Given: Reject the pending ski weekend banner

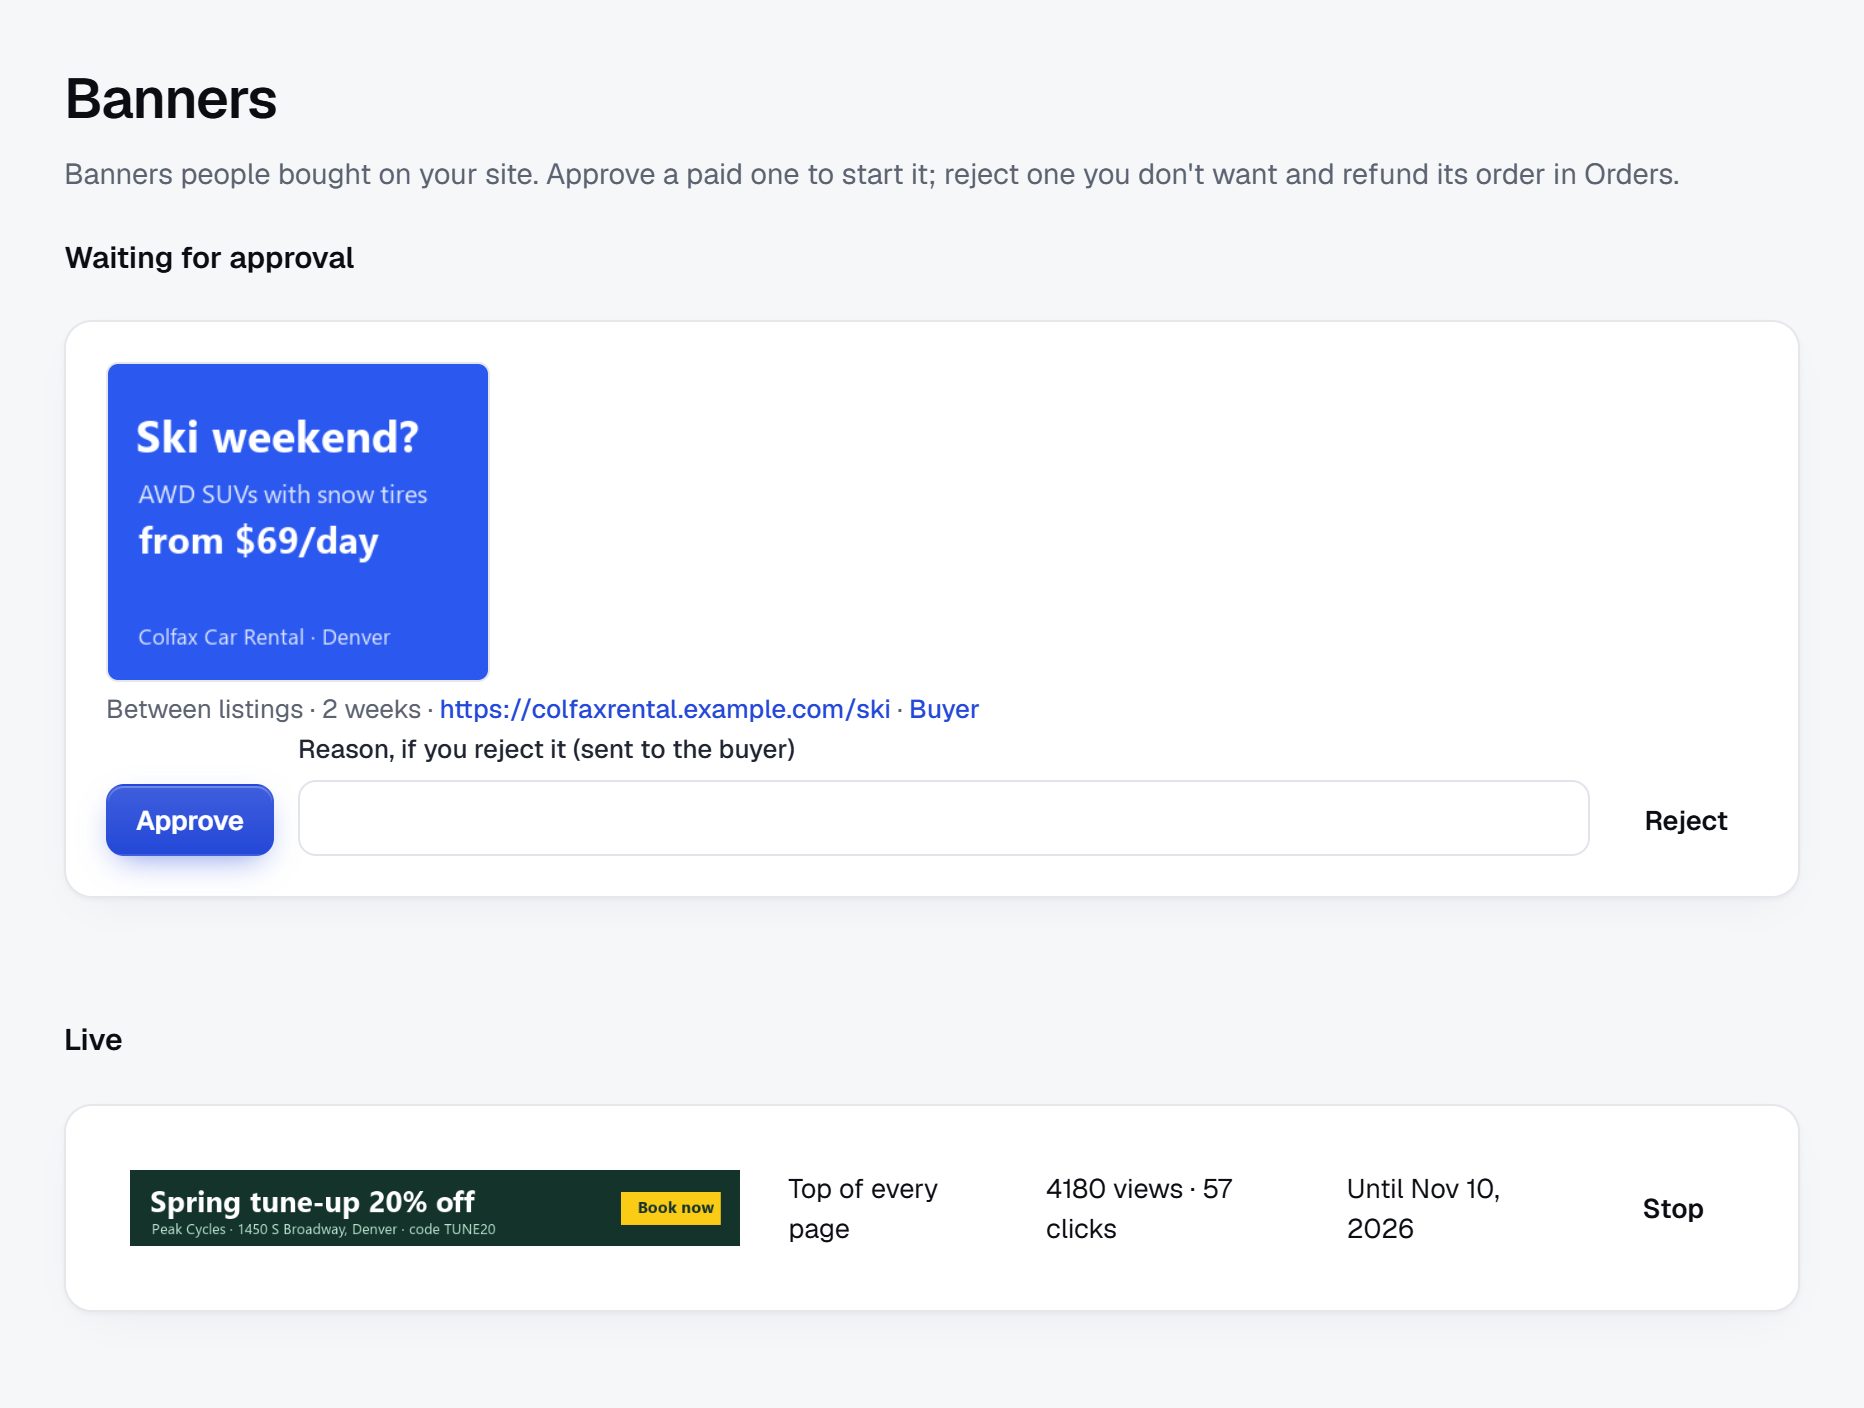Looking at the screenshot, I should pos(1686,820).
